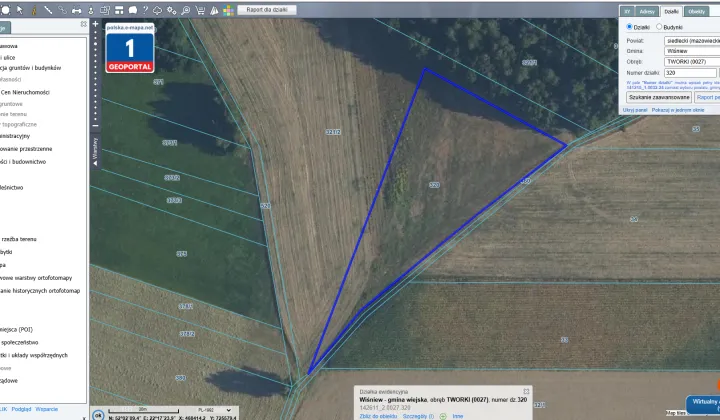Click parcel label 320 on the map
720x420 pixels.
[434, 185]
